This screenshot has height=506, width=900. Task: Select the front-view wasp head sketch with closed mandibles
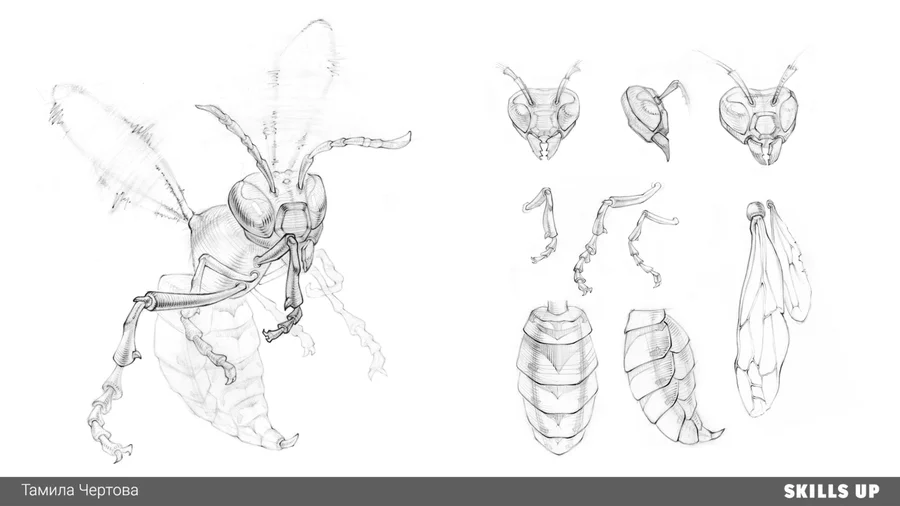click(x=542, y=112)
